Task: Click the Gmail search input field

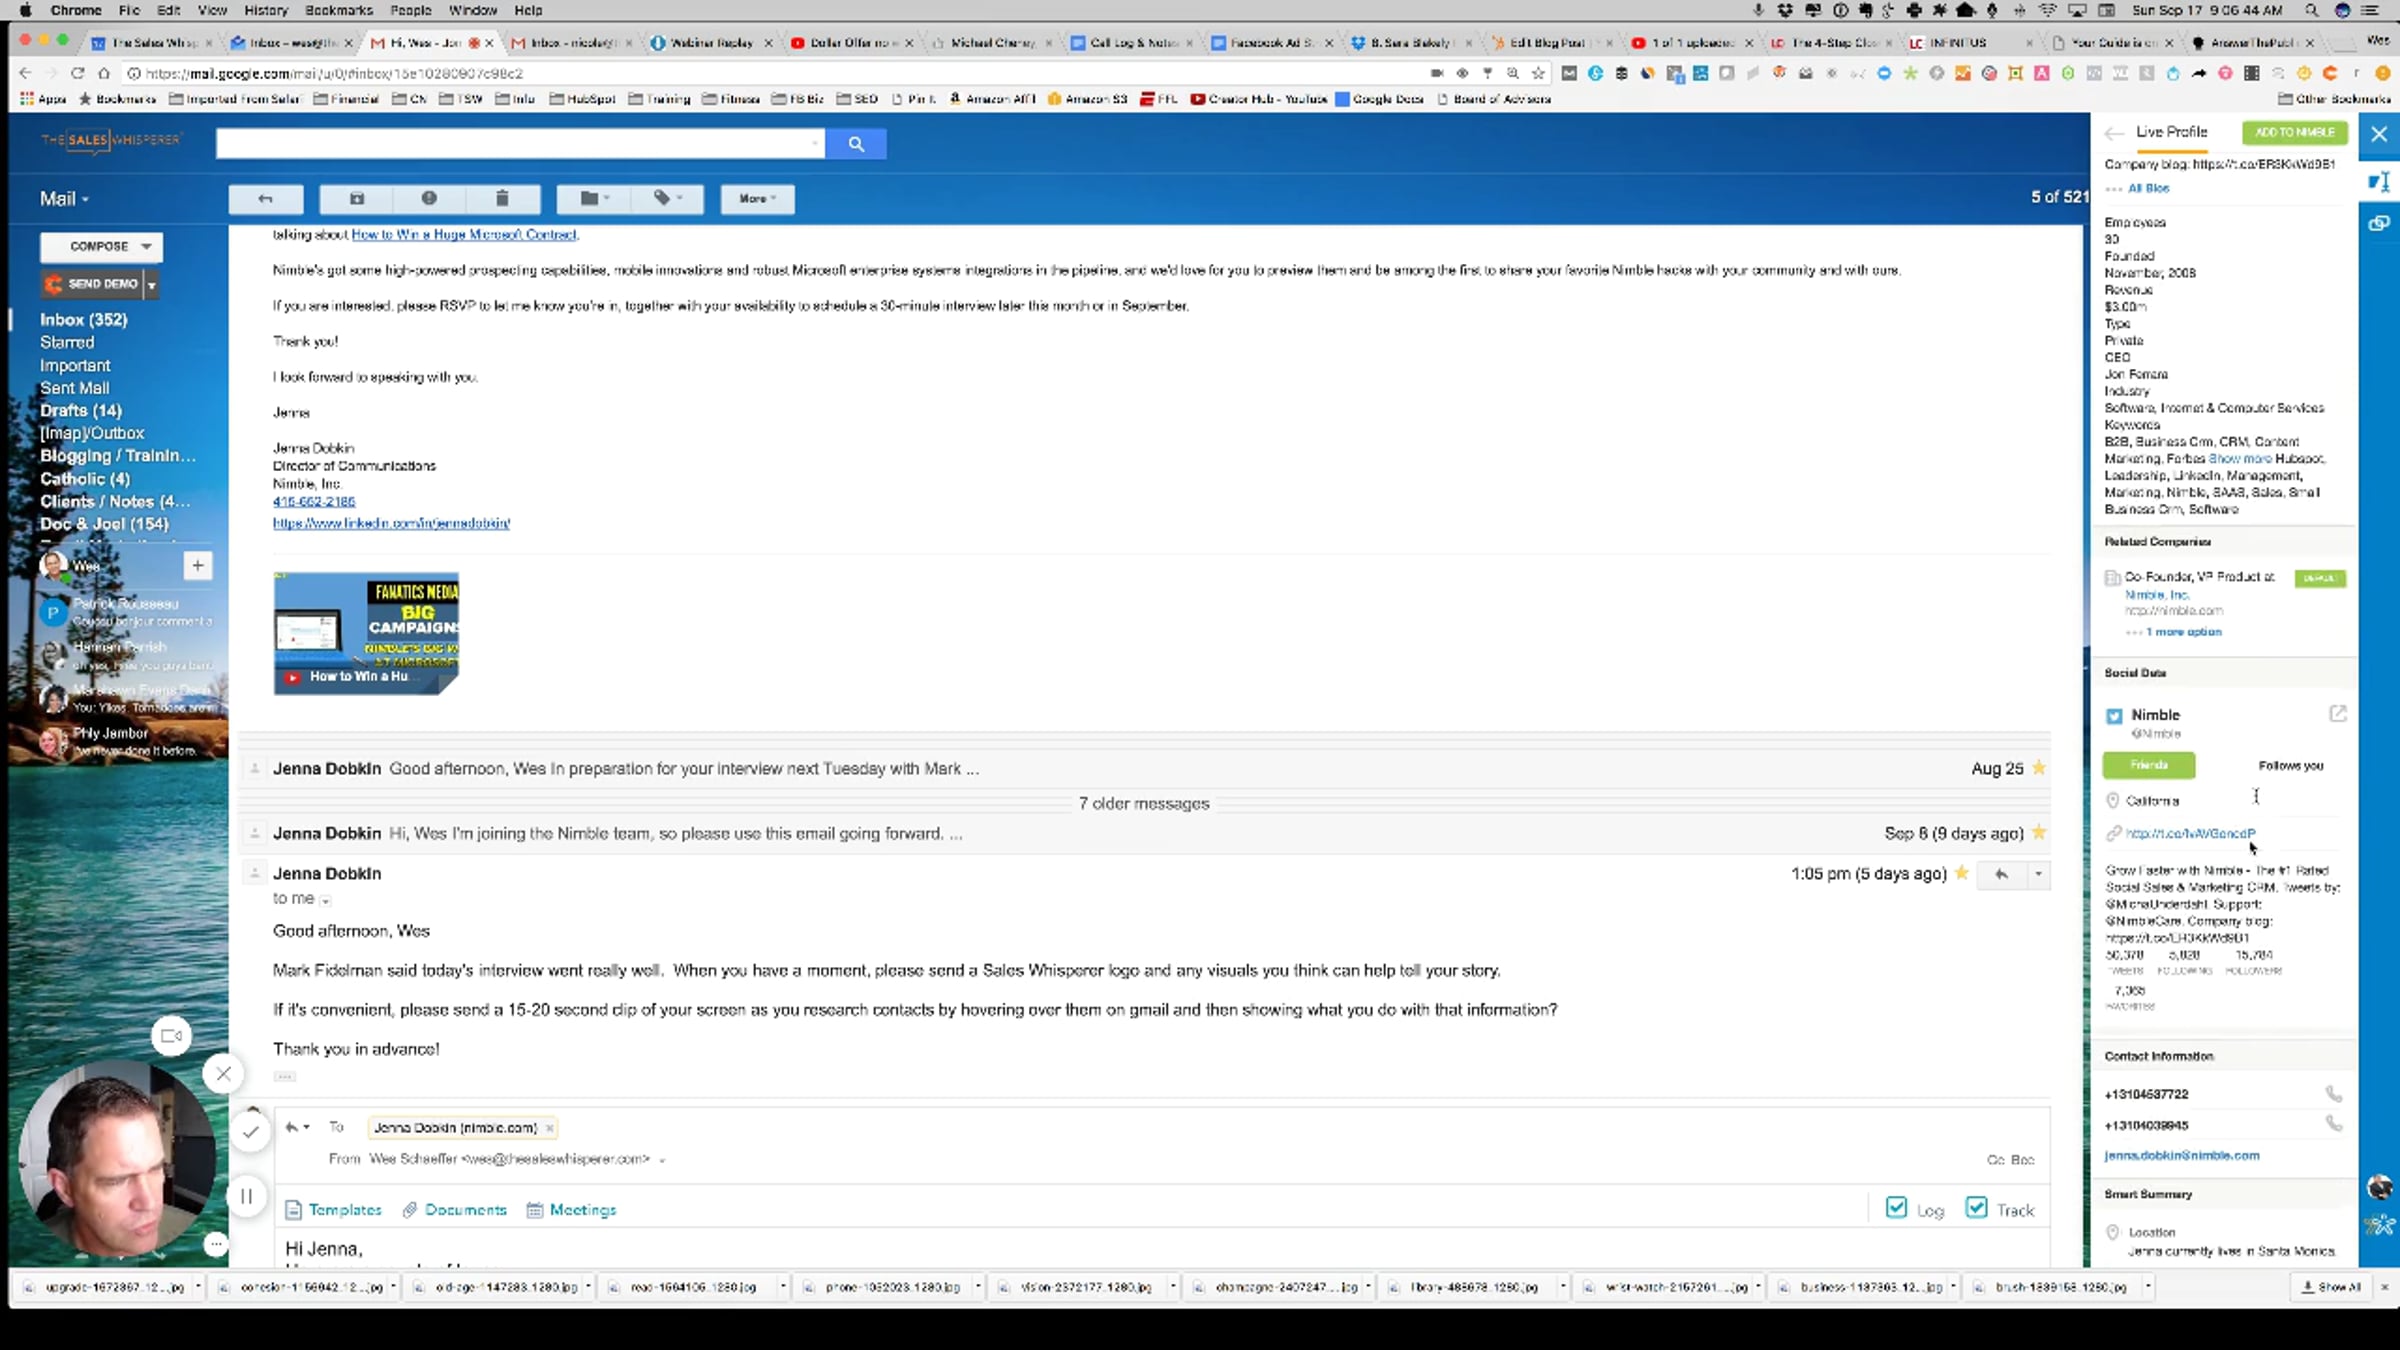Action: (518, 144)
